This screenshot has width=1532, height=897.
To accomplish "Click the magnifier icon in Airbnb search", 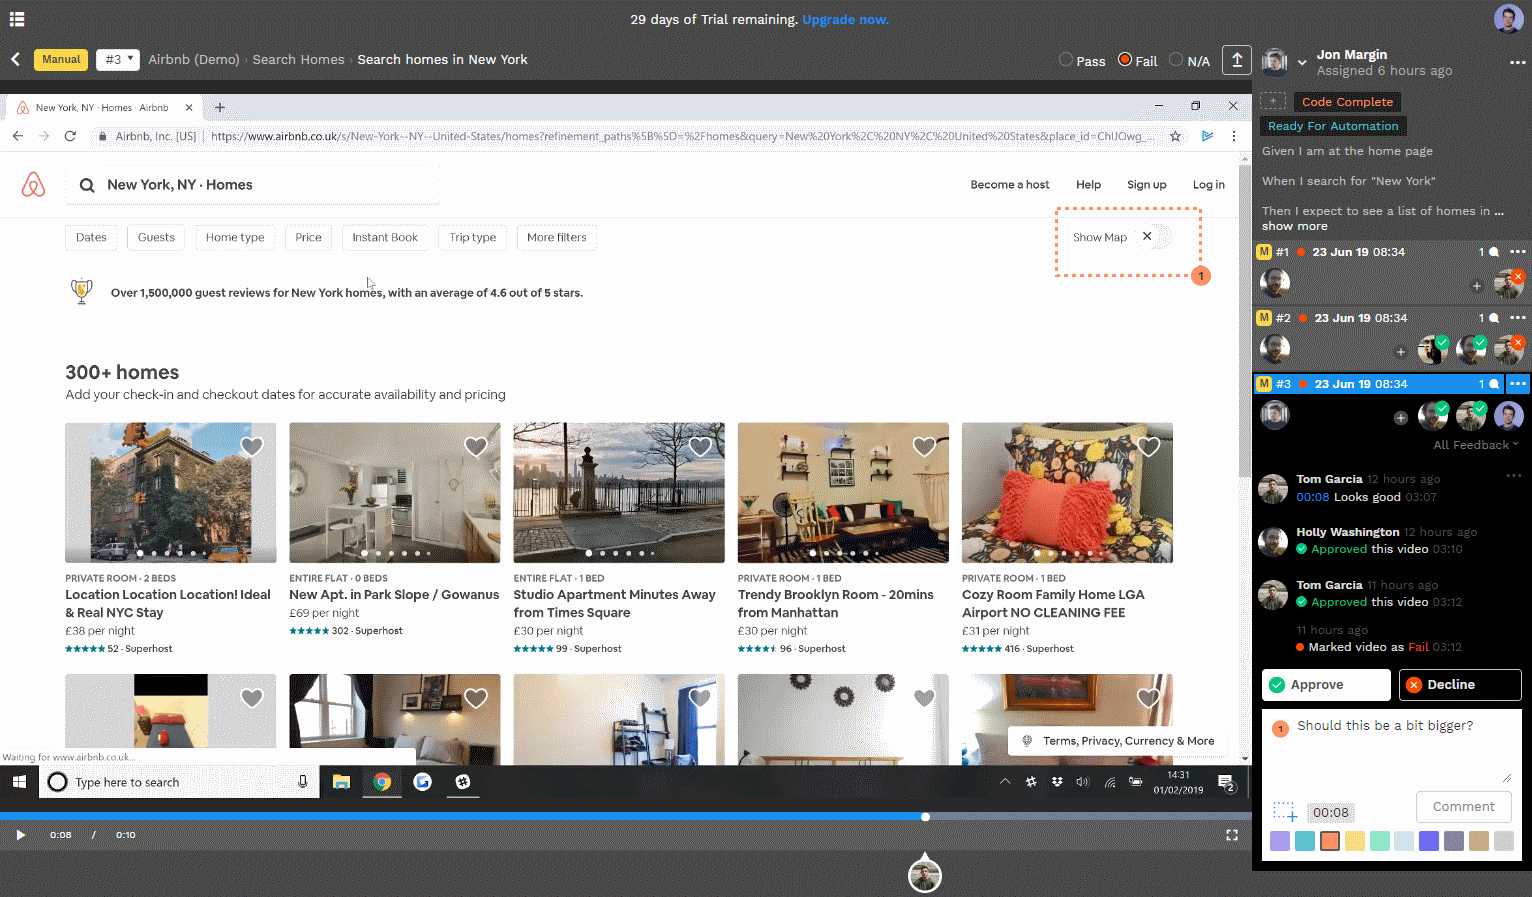I will point(87,185).
